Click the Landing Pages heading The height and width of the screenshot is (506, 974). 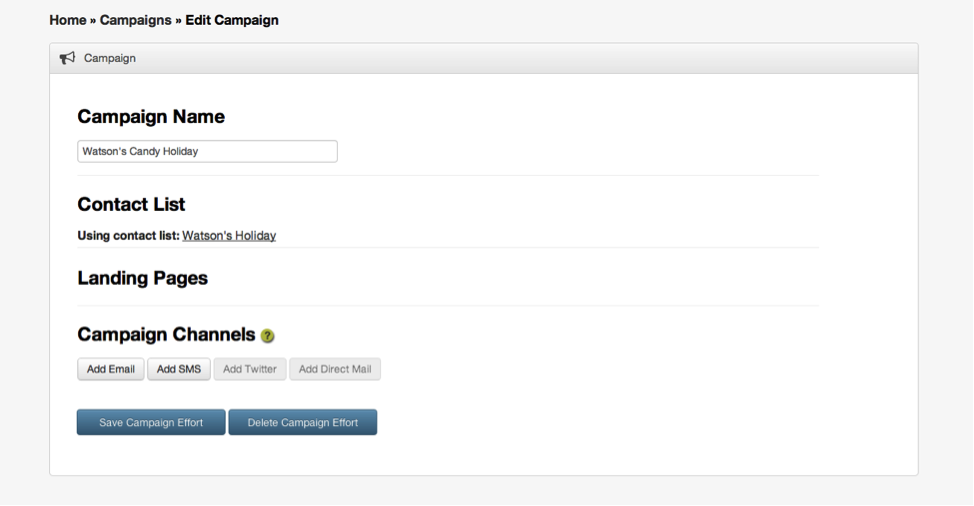click(x=142, y=278)
